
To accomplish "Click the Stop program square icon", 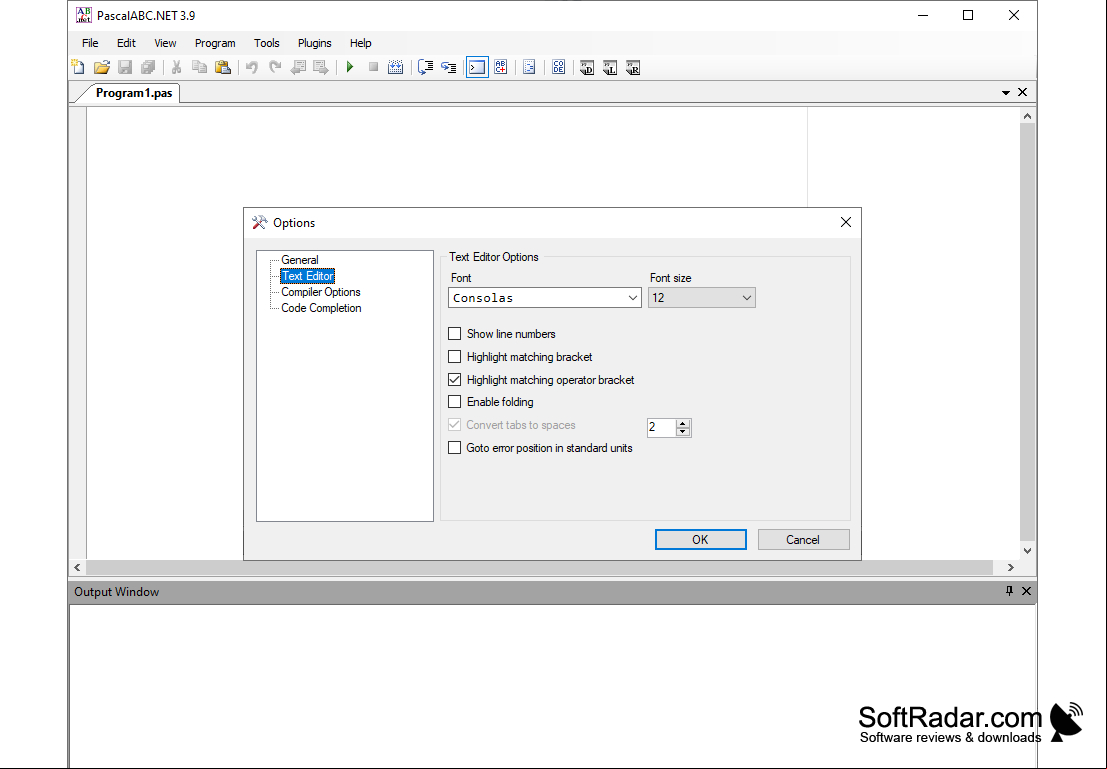I will coord(373,67).
